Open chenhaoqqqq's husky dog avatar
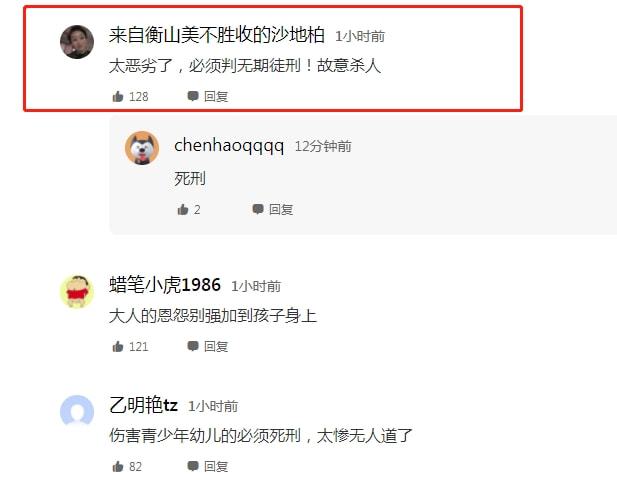617x491 pixels. tap(142, 148)
